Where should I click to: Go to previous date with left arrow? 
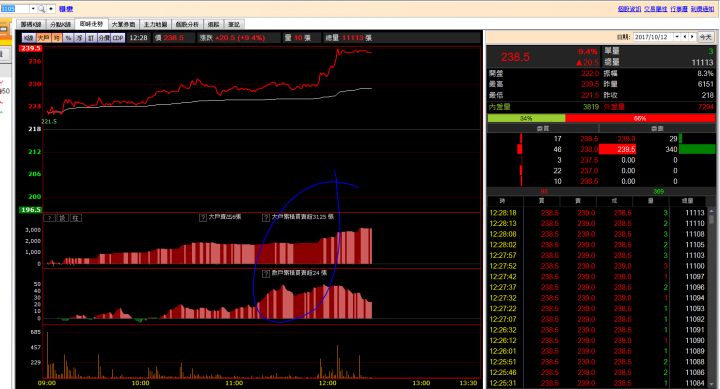click(x=685, y=37)
